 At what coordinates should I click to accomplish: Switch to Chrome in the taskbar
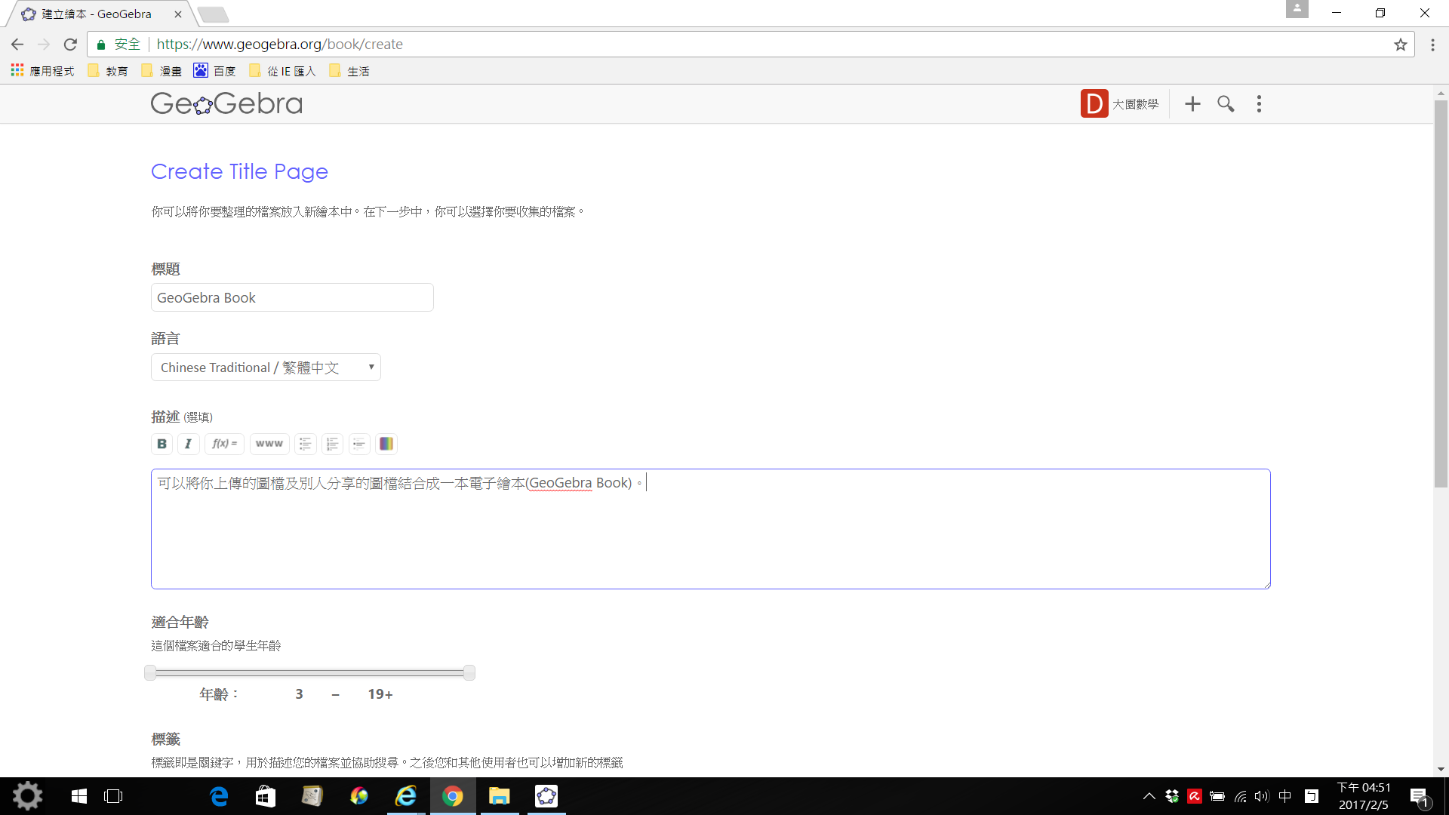point(452,796)
